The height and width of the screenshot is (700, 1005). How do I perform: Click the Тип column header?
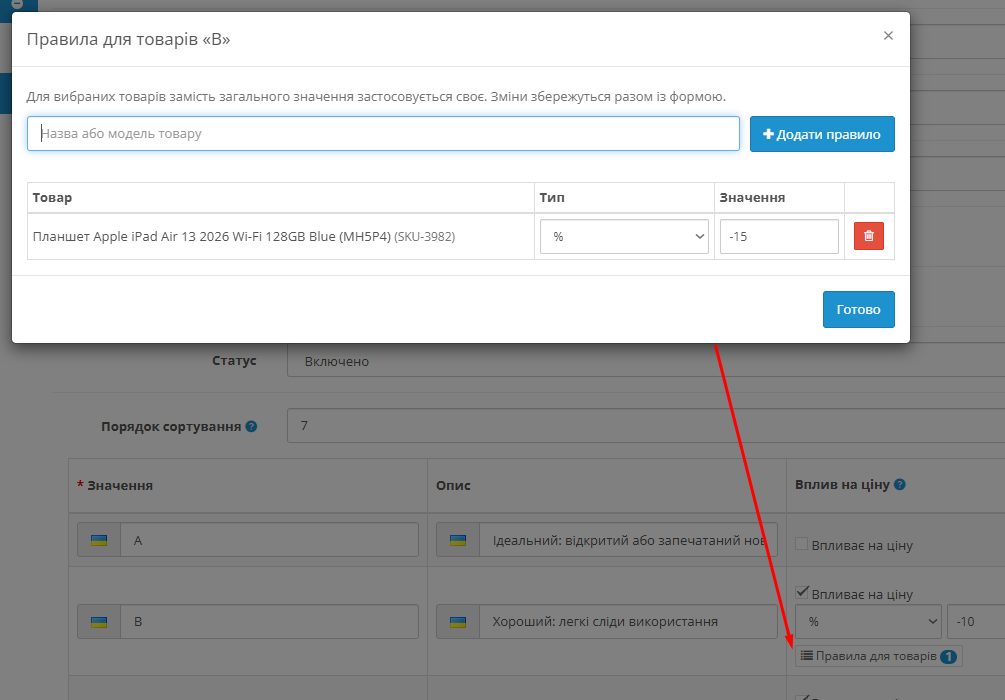coord(552,197)
